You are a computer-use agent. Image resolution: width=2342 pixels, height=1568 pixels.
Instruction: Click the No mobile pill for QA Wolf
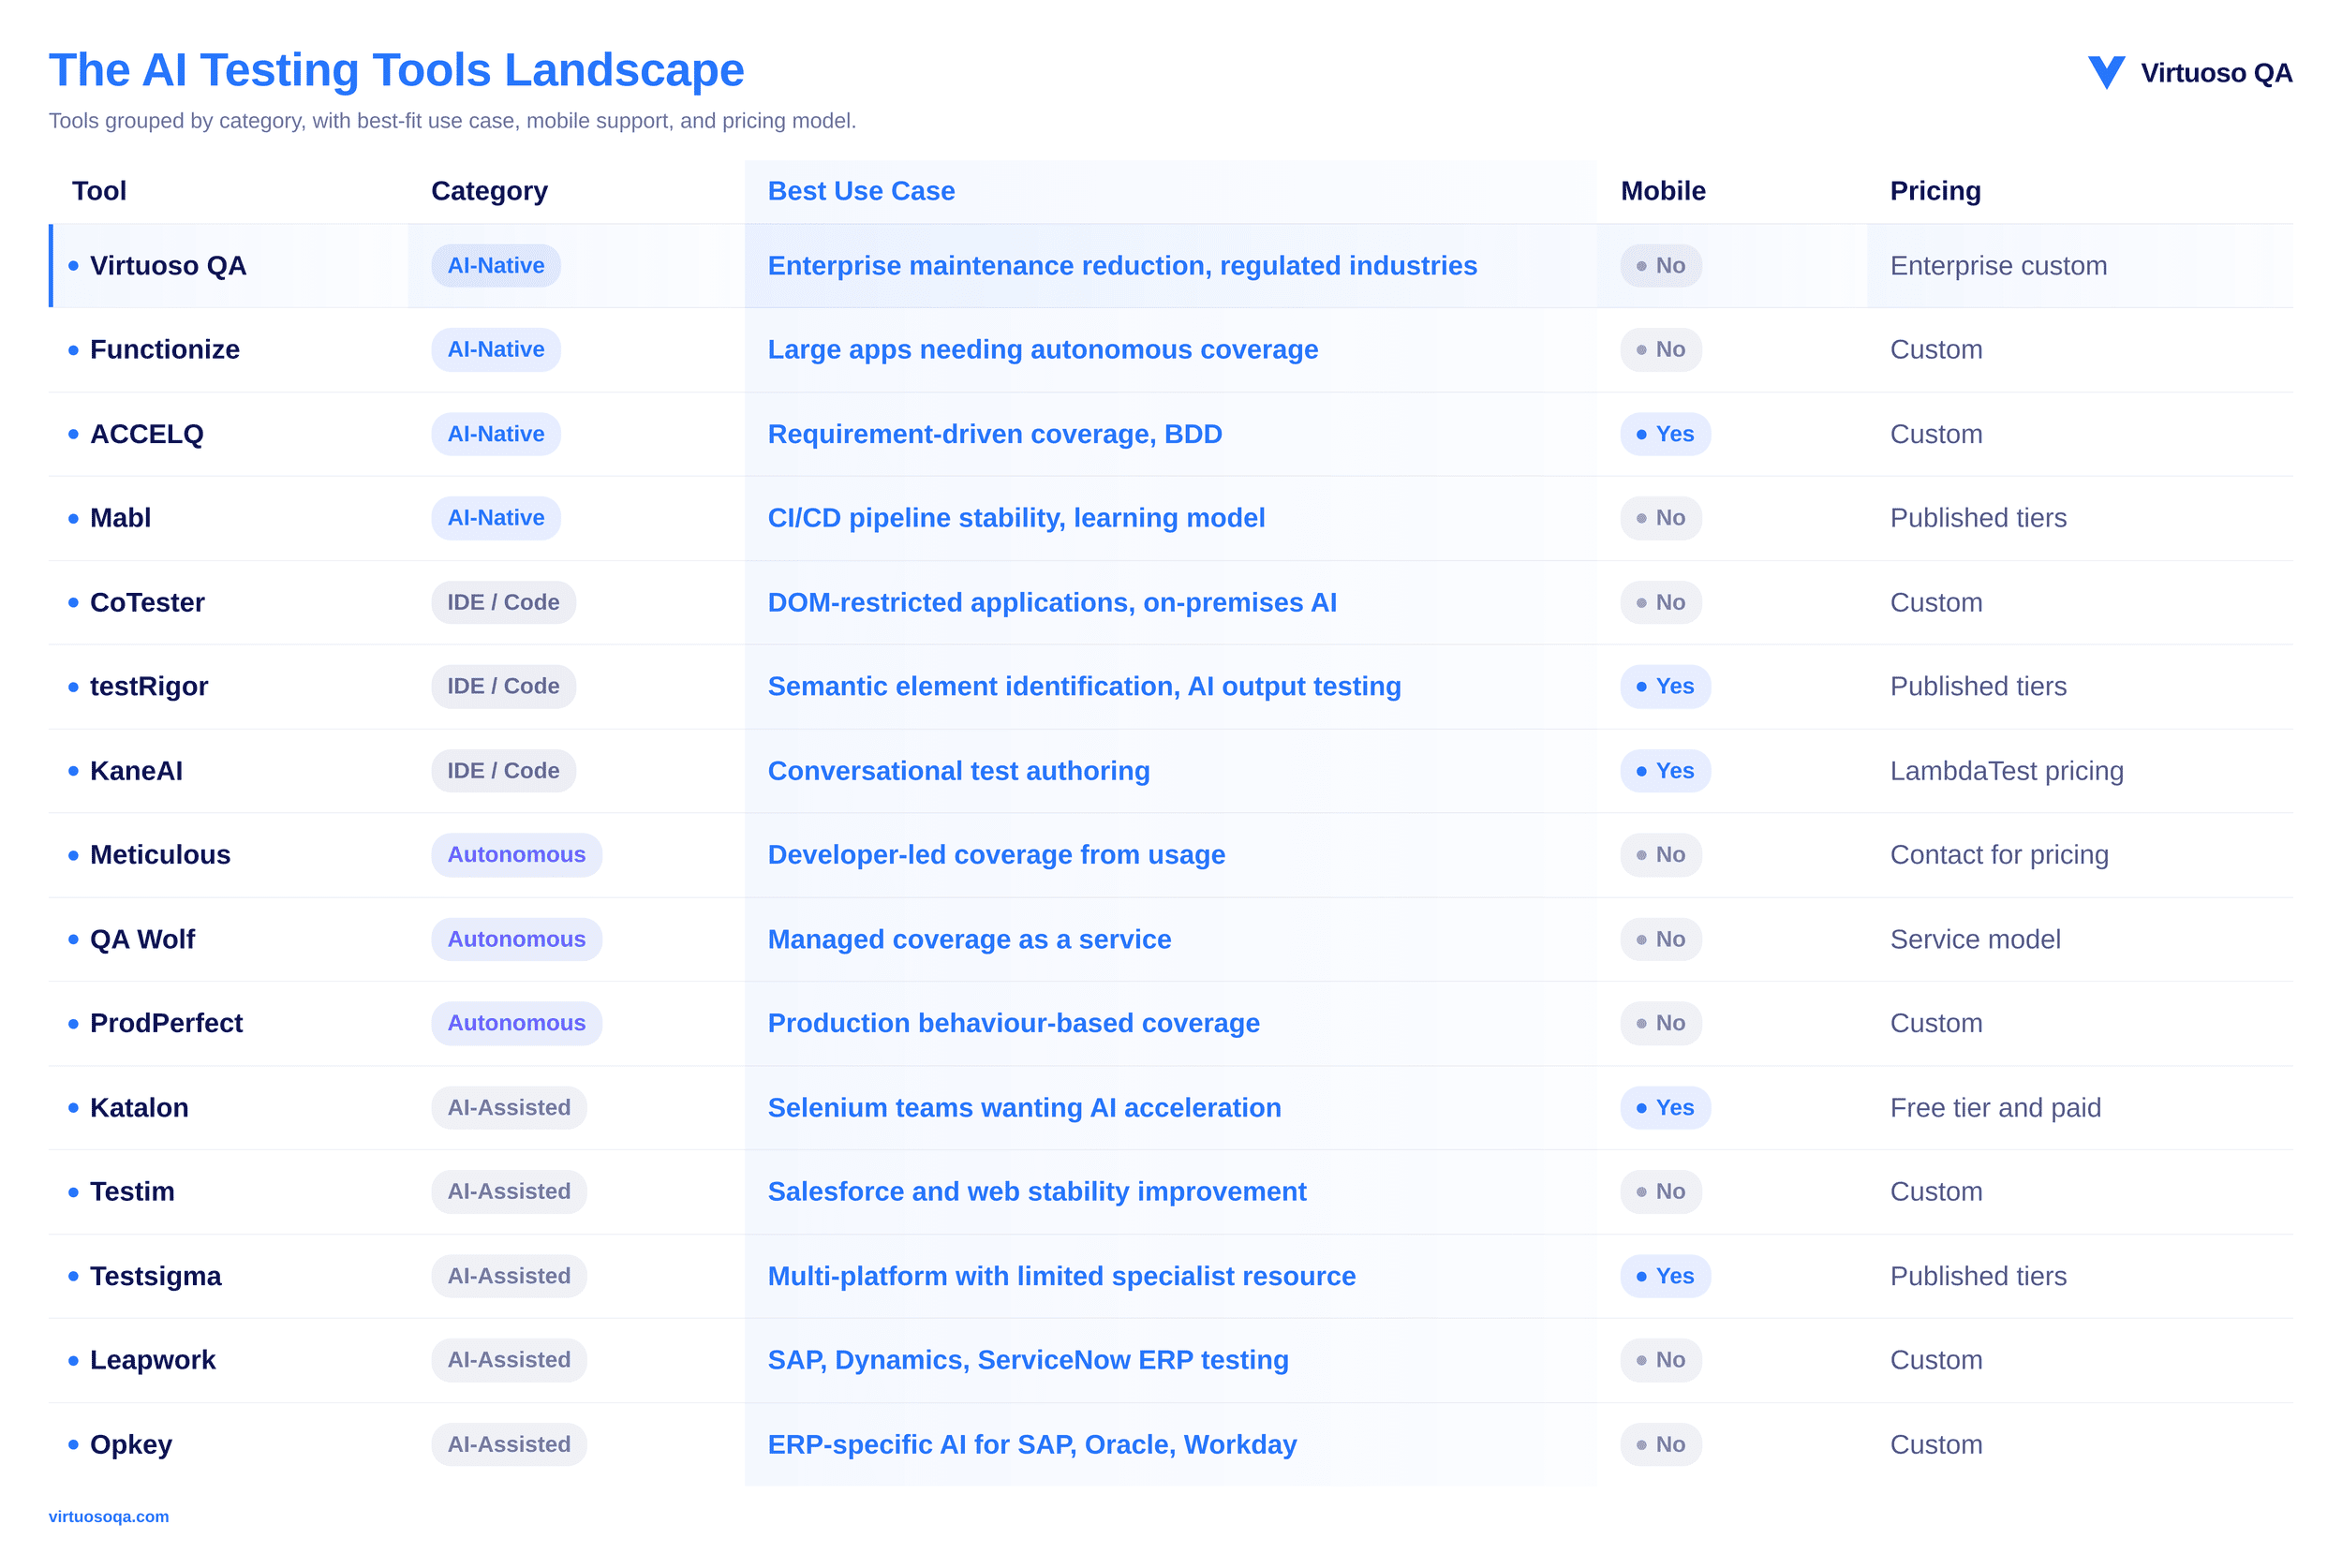coord(1661,940)
